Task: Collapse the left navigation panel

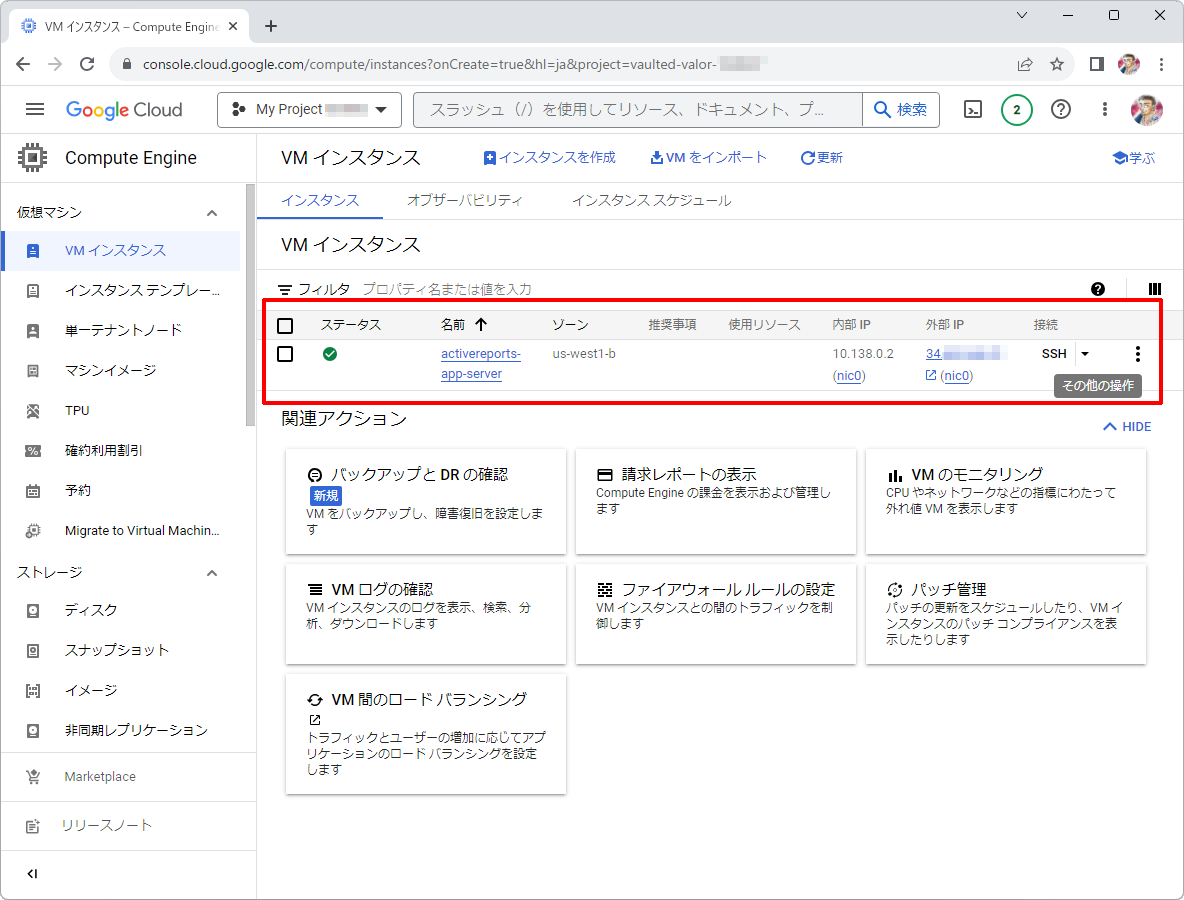Action: point(32,874)
